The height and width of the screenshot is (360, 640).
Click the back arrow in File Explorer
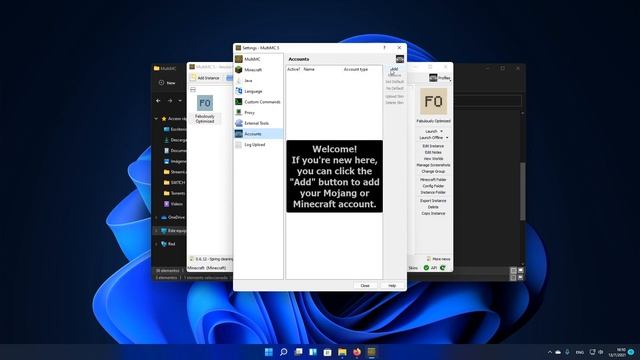(x=158, y=100)
